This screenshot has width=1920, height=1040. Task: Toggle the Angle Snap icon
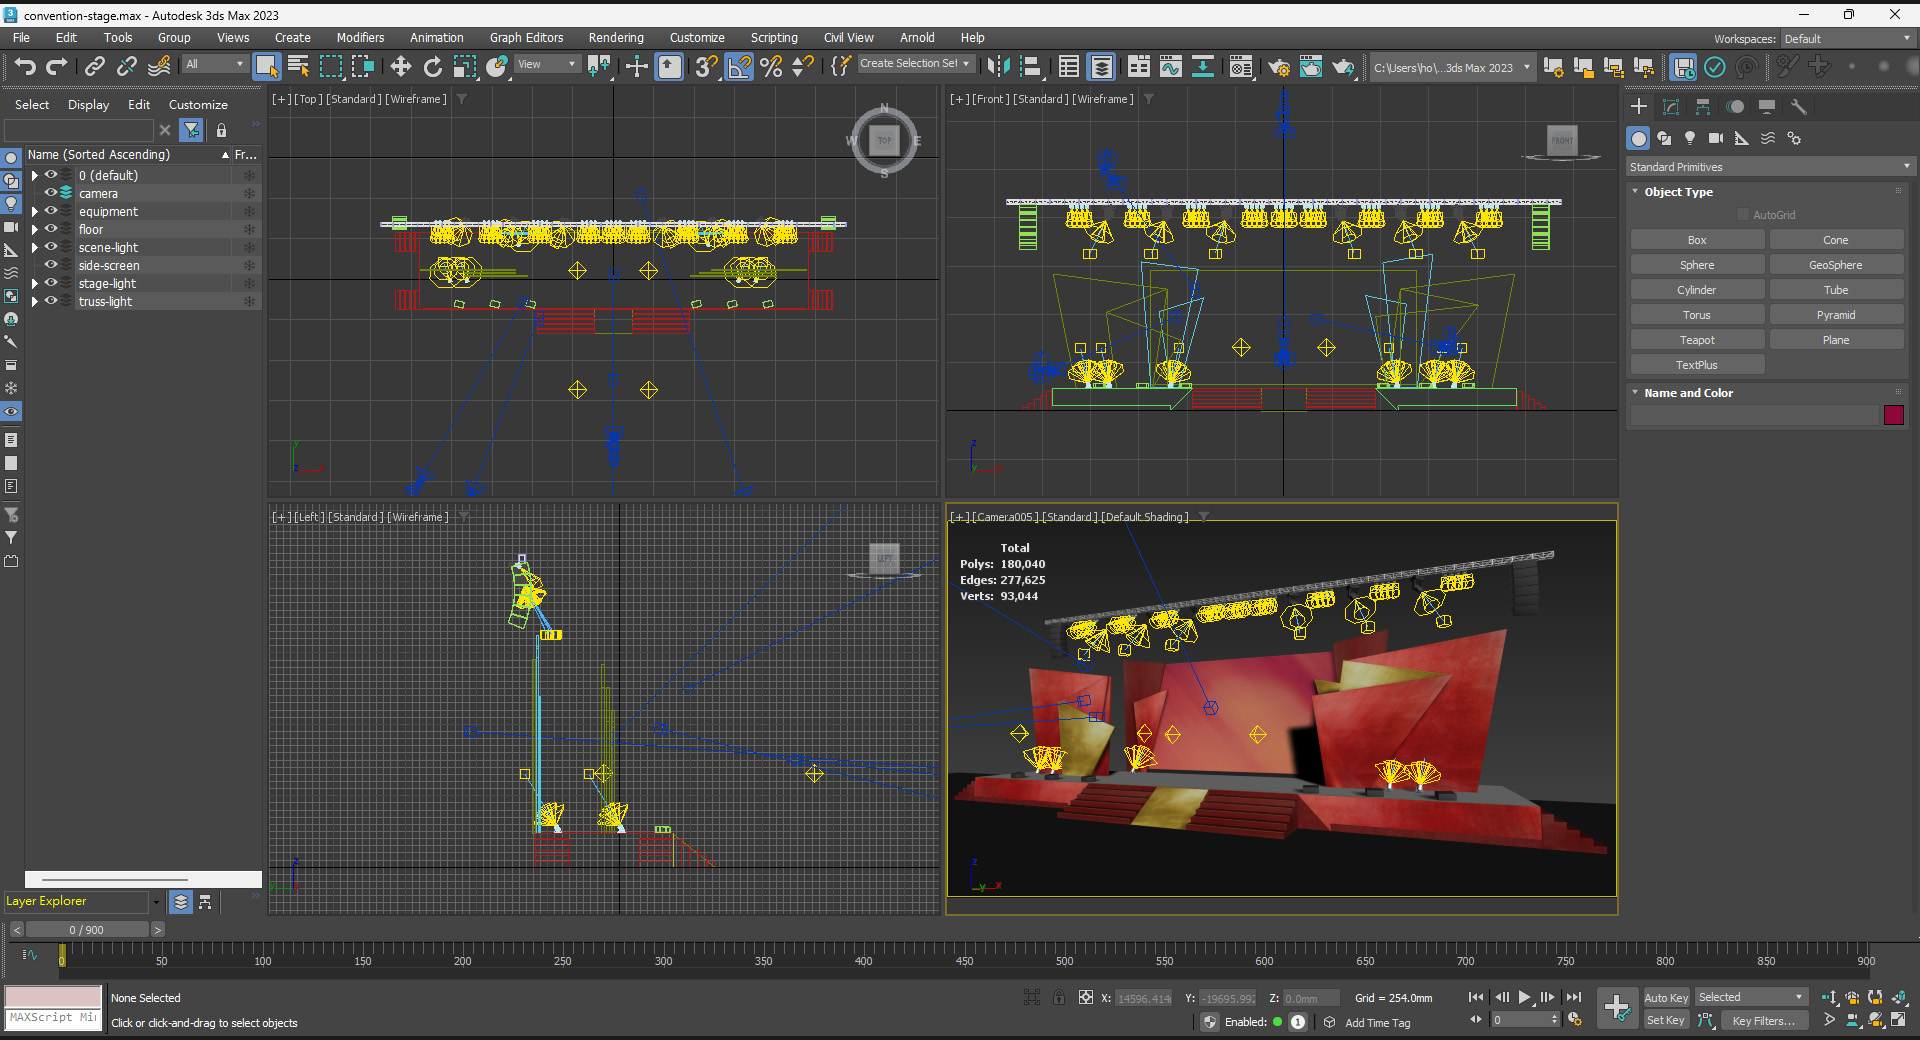[x=739, y=67]
